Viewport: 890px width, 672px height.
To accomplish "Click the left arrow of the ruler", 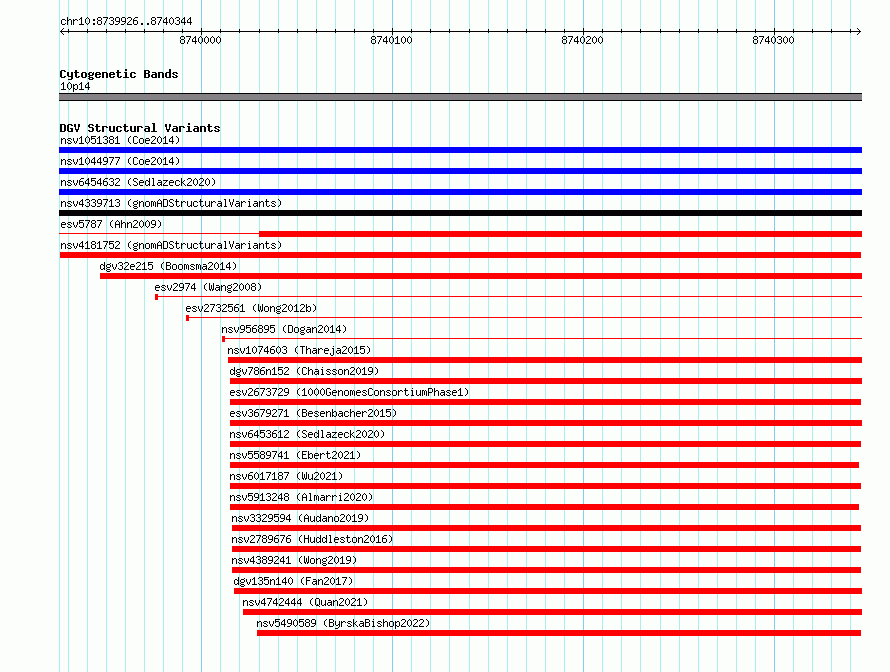I will (63, 31).
